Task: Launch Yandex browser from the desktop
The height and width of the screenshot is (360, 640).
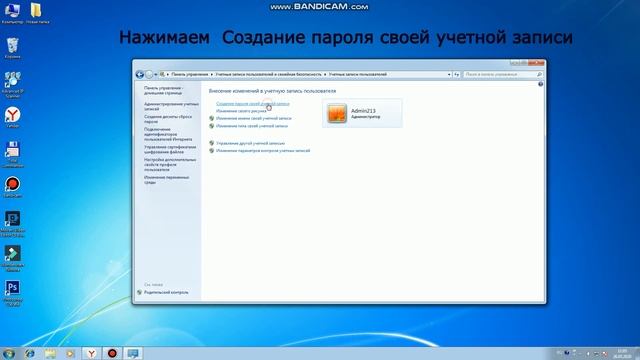Action: pos(13,117)
